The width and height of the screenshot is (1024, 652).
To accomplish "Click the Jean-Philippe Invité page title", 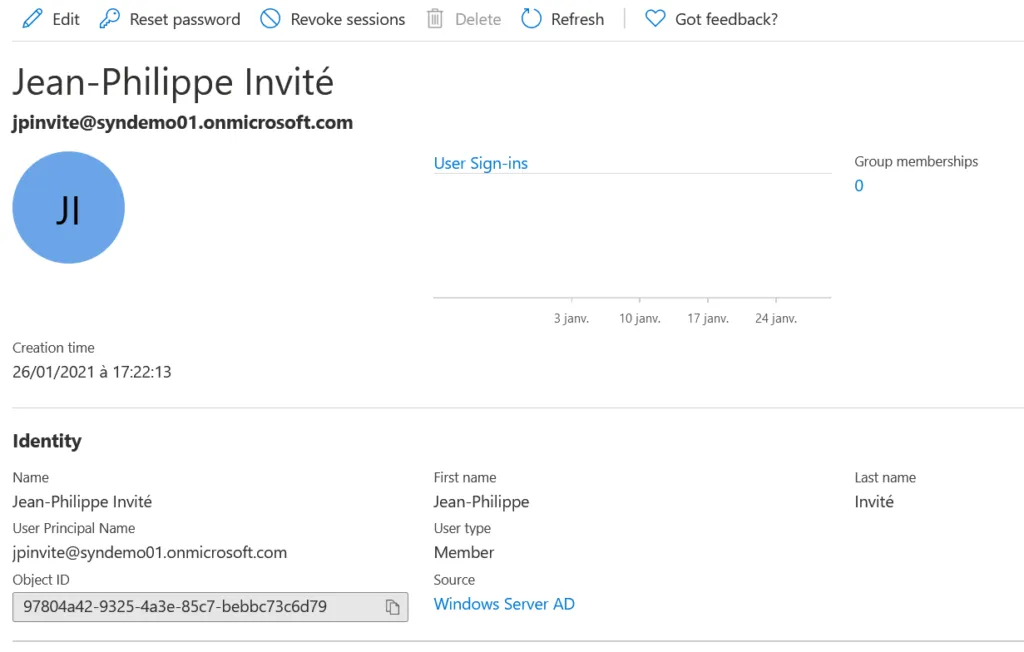I will (x=173, y=82).
